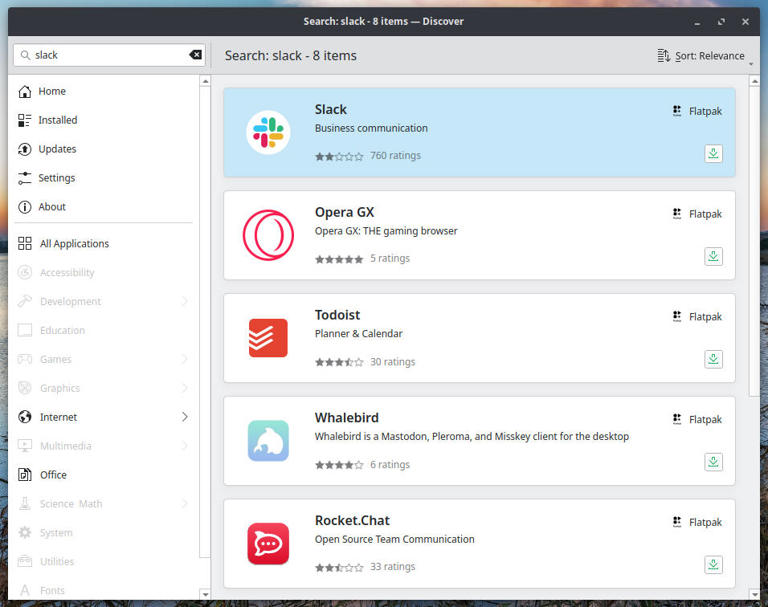Viewport: 768px width, 607px height.
Task: Expand the Internet category chevron
Action: pyautogui.click(x=185, y=417)
